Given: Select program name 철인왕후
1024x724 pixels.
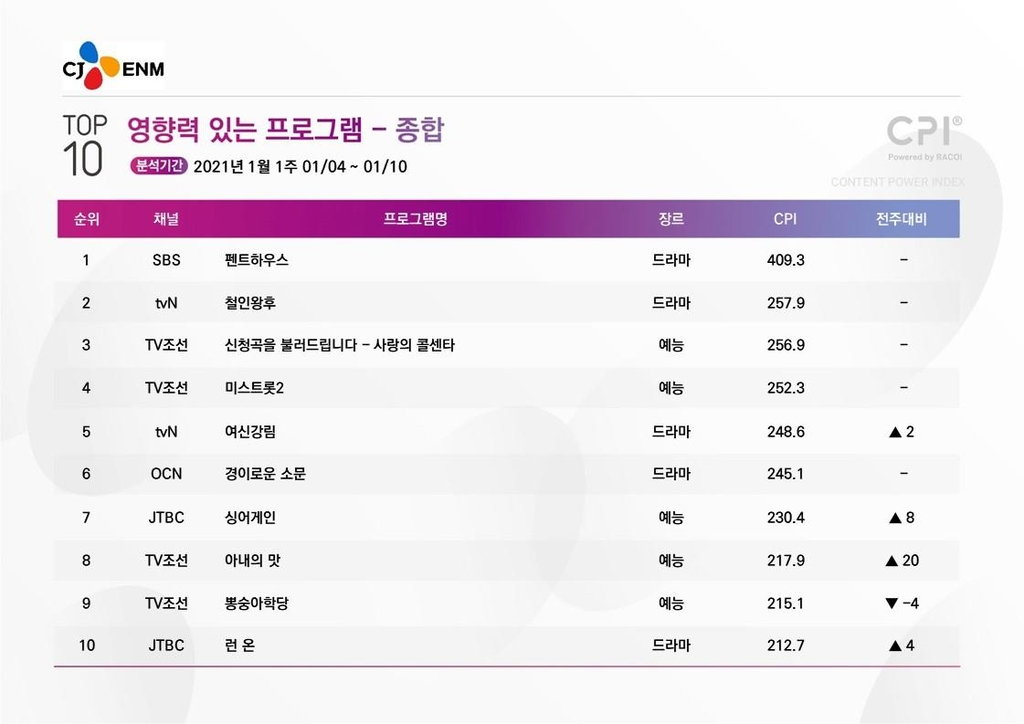Looking at the screenshot, I should 250,303.
